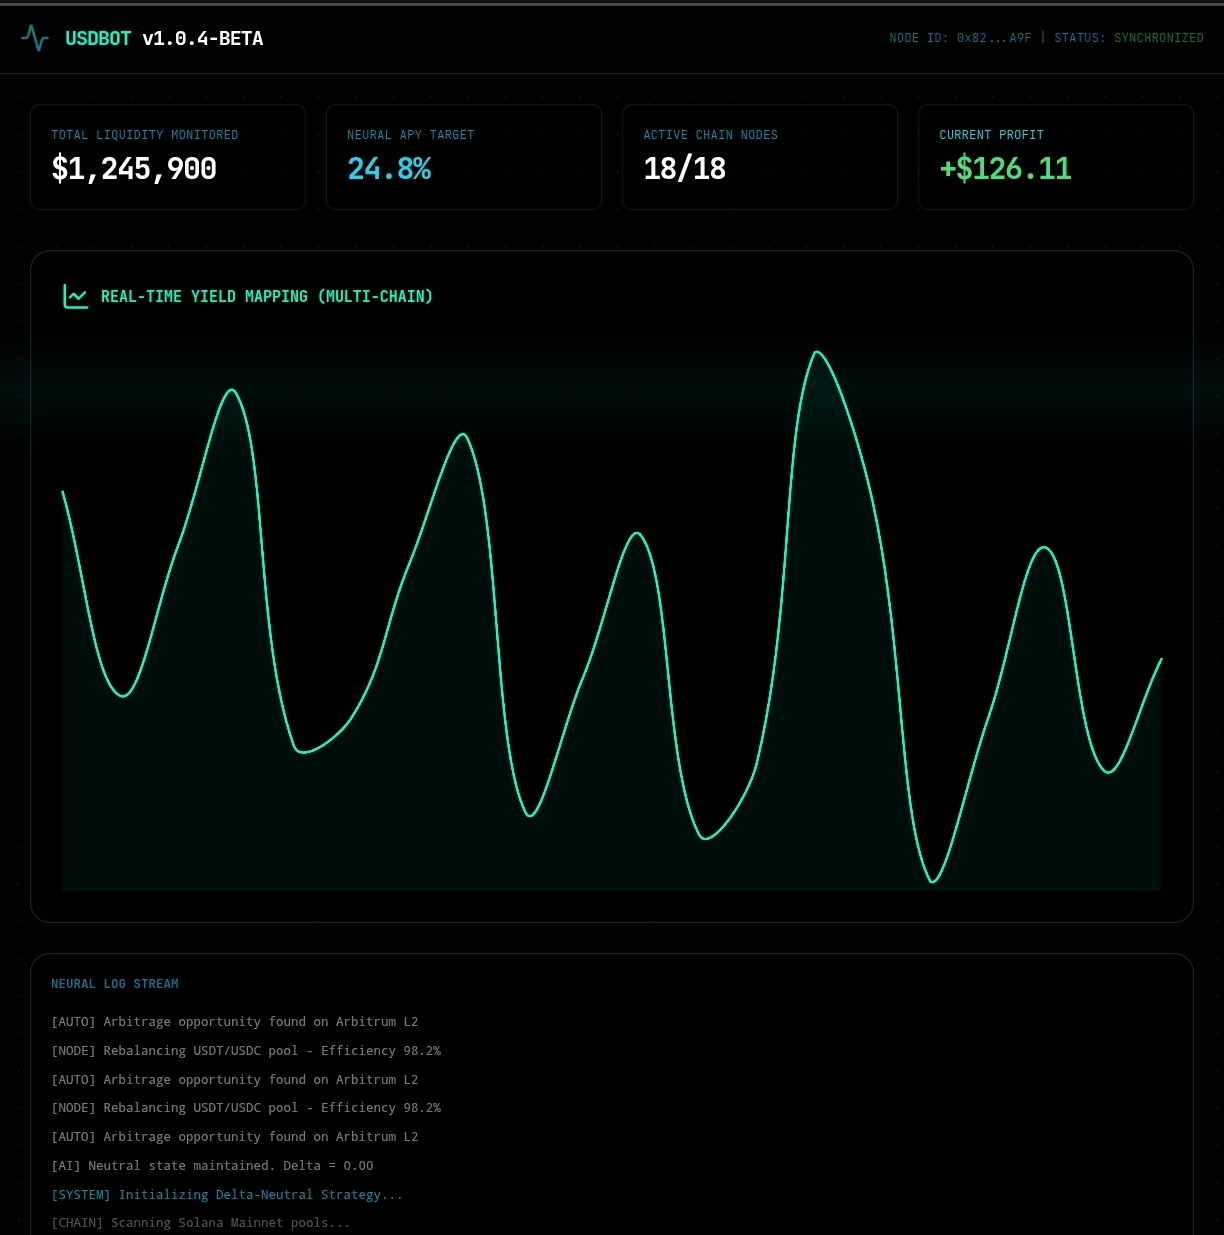Click the SYNCHRONIZED status indicator
This screenshot has width=1224, height=1235.
pyautogui.click(x=1158, y=38)
